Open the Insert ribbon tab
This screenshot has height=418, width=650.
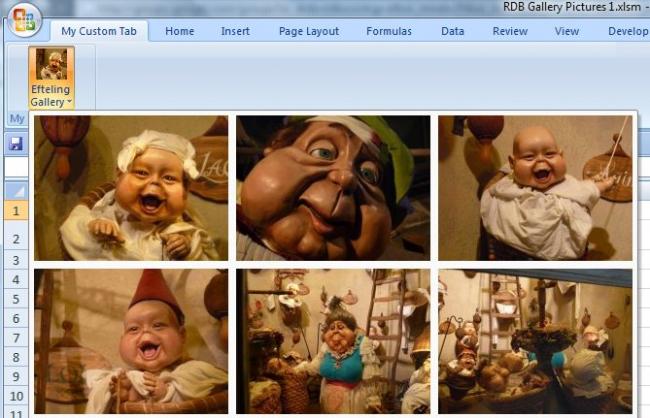click(x=235, y=31)
